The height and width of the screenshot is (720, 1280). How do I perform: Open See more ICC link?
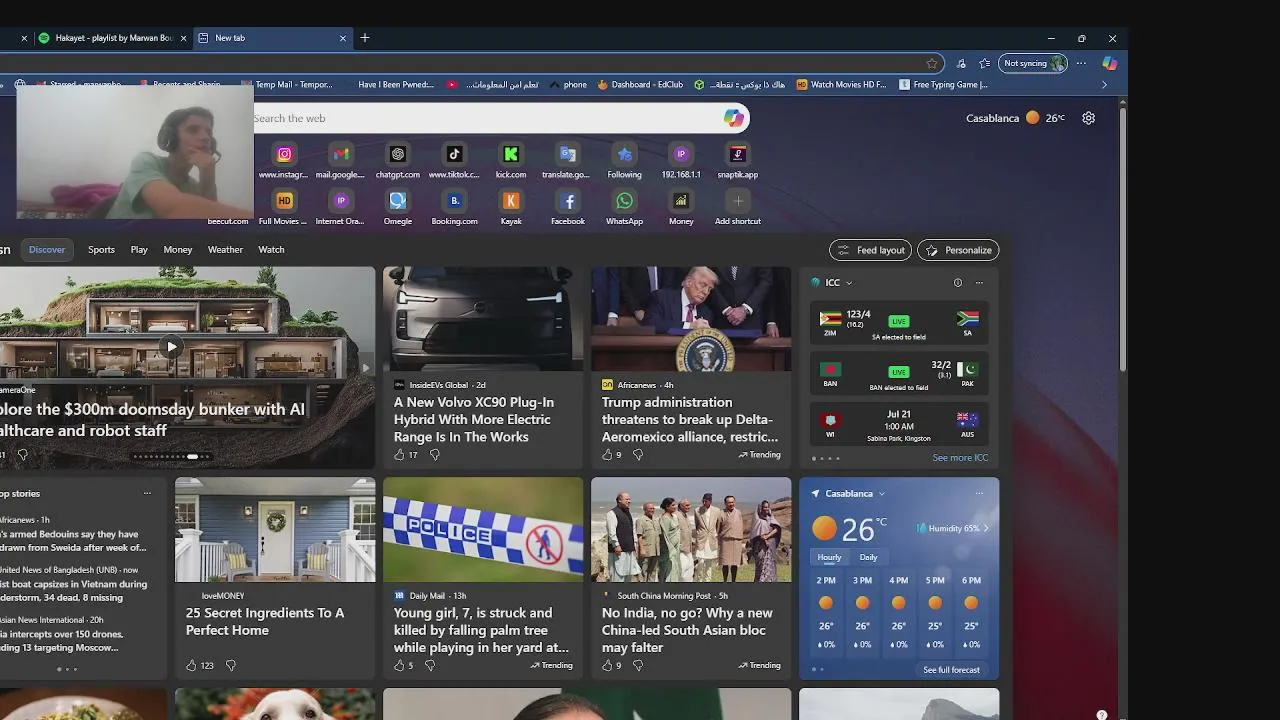960,458
